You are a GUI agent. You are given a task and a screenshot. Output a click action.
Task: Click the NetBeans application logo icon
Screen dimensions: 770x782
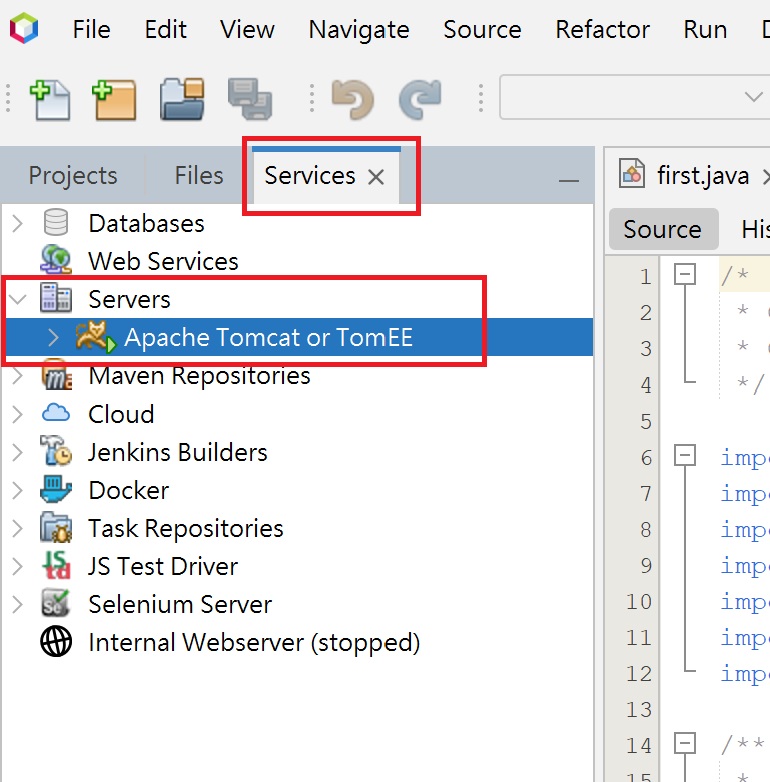pyautogui.click(x=23, y=28)
